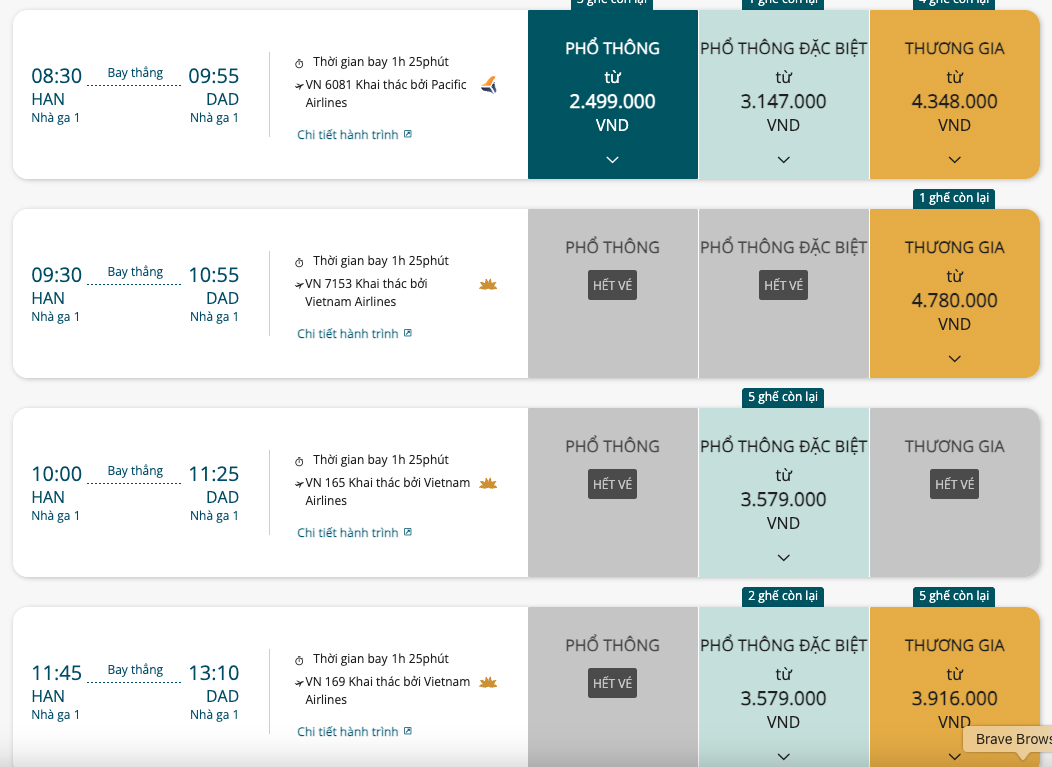Click the external link icon for the 08:30 flight details
The height and width of the screenshot is (767, 1052).
(408, 134)
